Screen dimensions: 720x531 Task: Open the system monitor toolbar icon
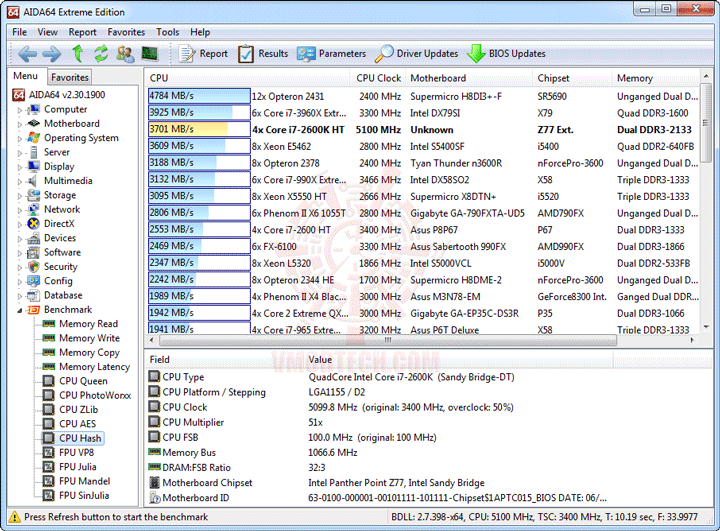coord(149,54)
